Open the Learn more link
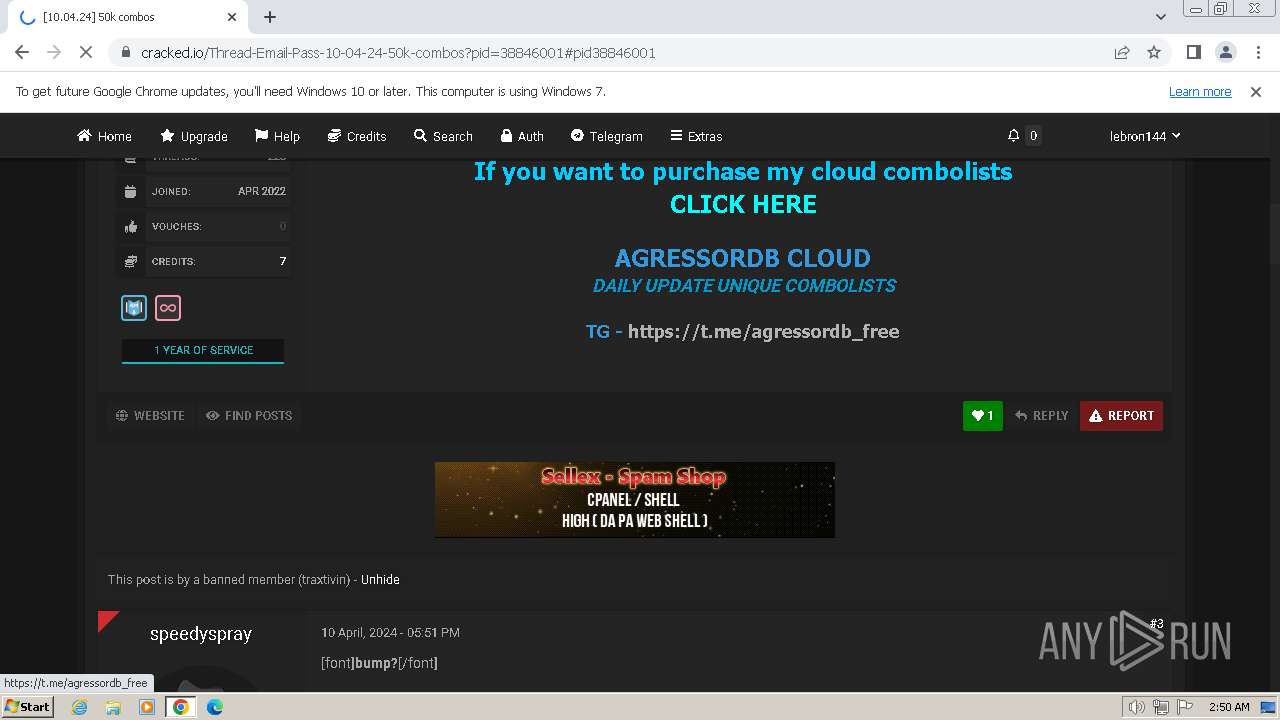The image size is (1280, 720). click(1200, 91)
